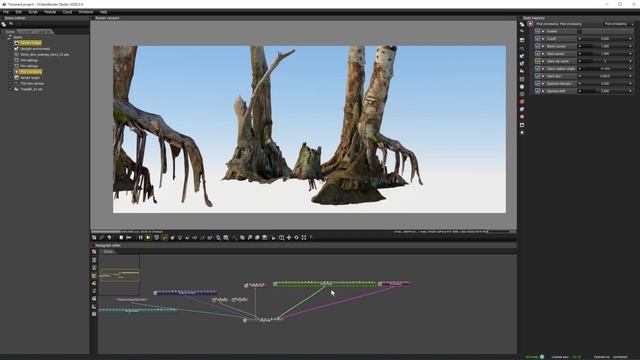Viewport: 640px width, 360px height.
Task: Click the target/crosshair diamond icon in viewport toolbar
Action: [297, 238]
